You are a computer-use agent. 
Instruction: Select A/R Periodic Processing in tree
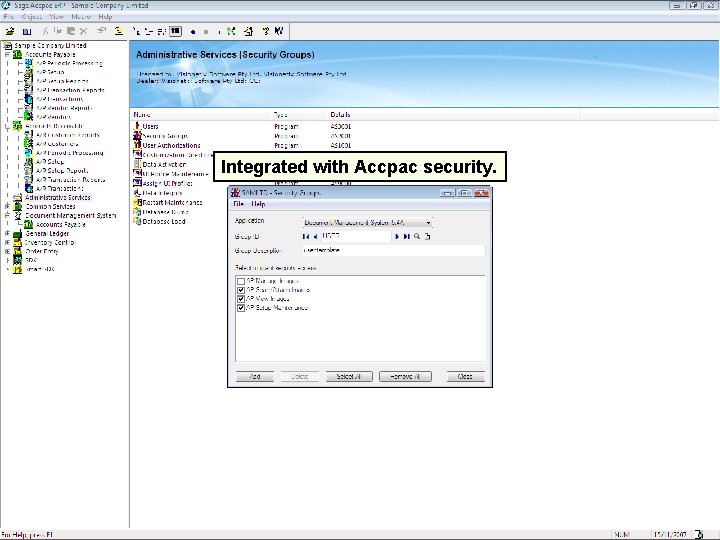(70, 153)
